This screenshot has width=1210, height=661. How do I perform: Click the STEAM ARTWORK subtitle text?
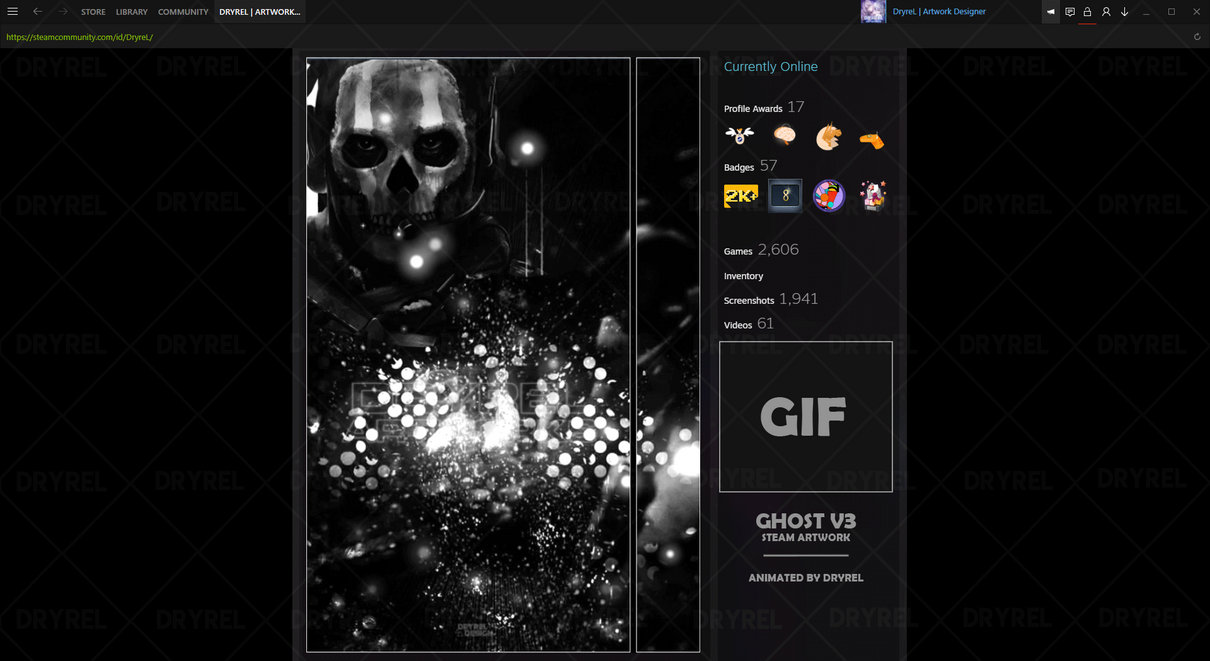(806, 538)
